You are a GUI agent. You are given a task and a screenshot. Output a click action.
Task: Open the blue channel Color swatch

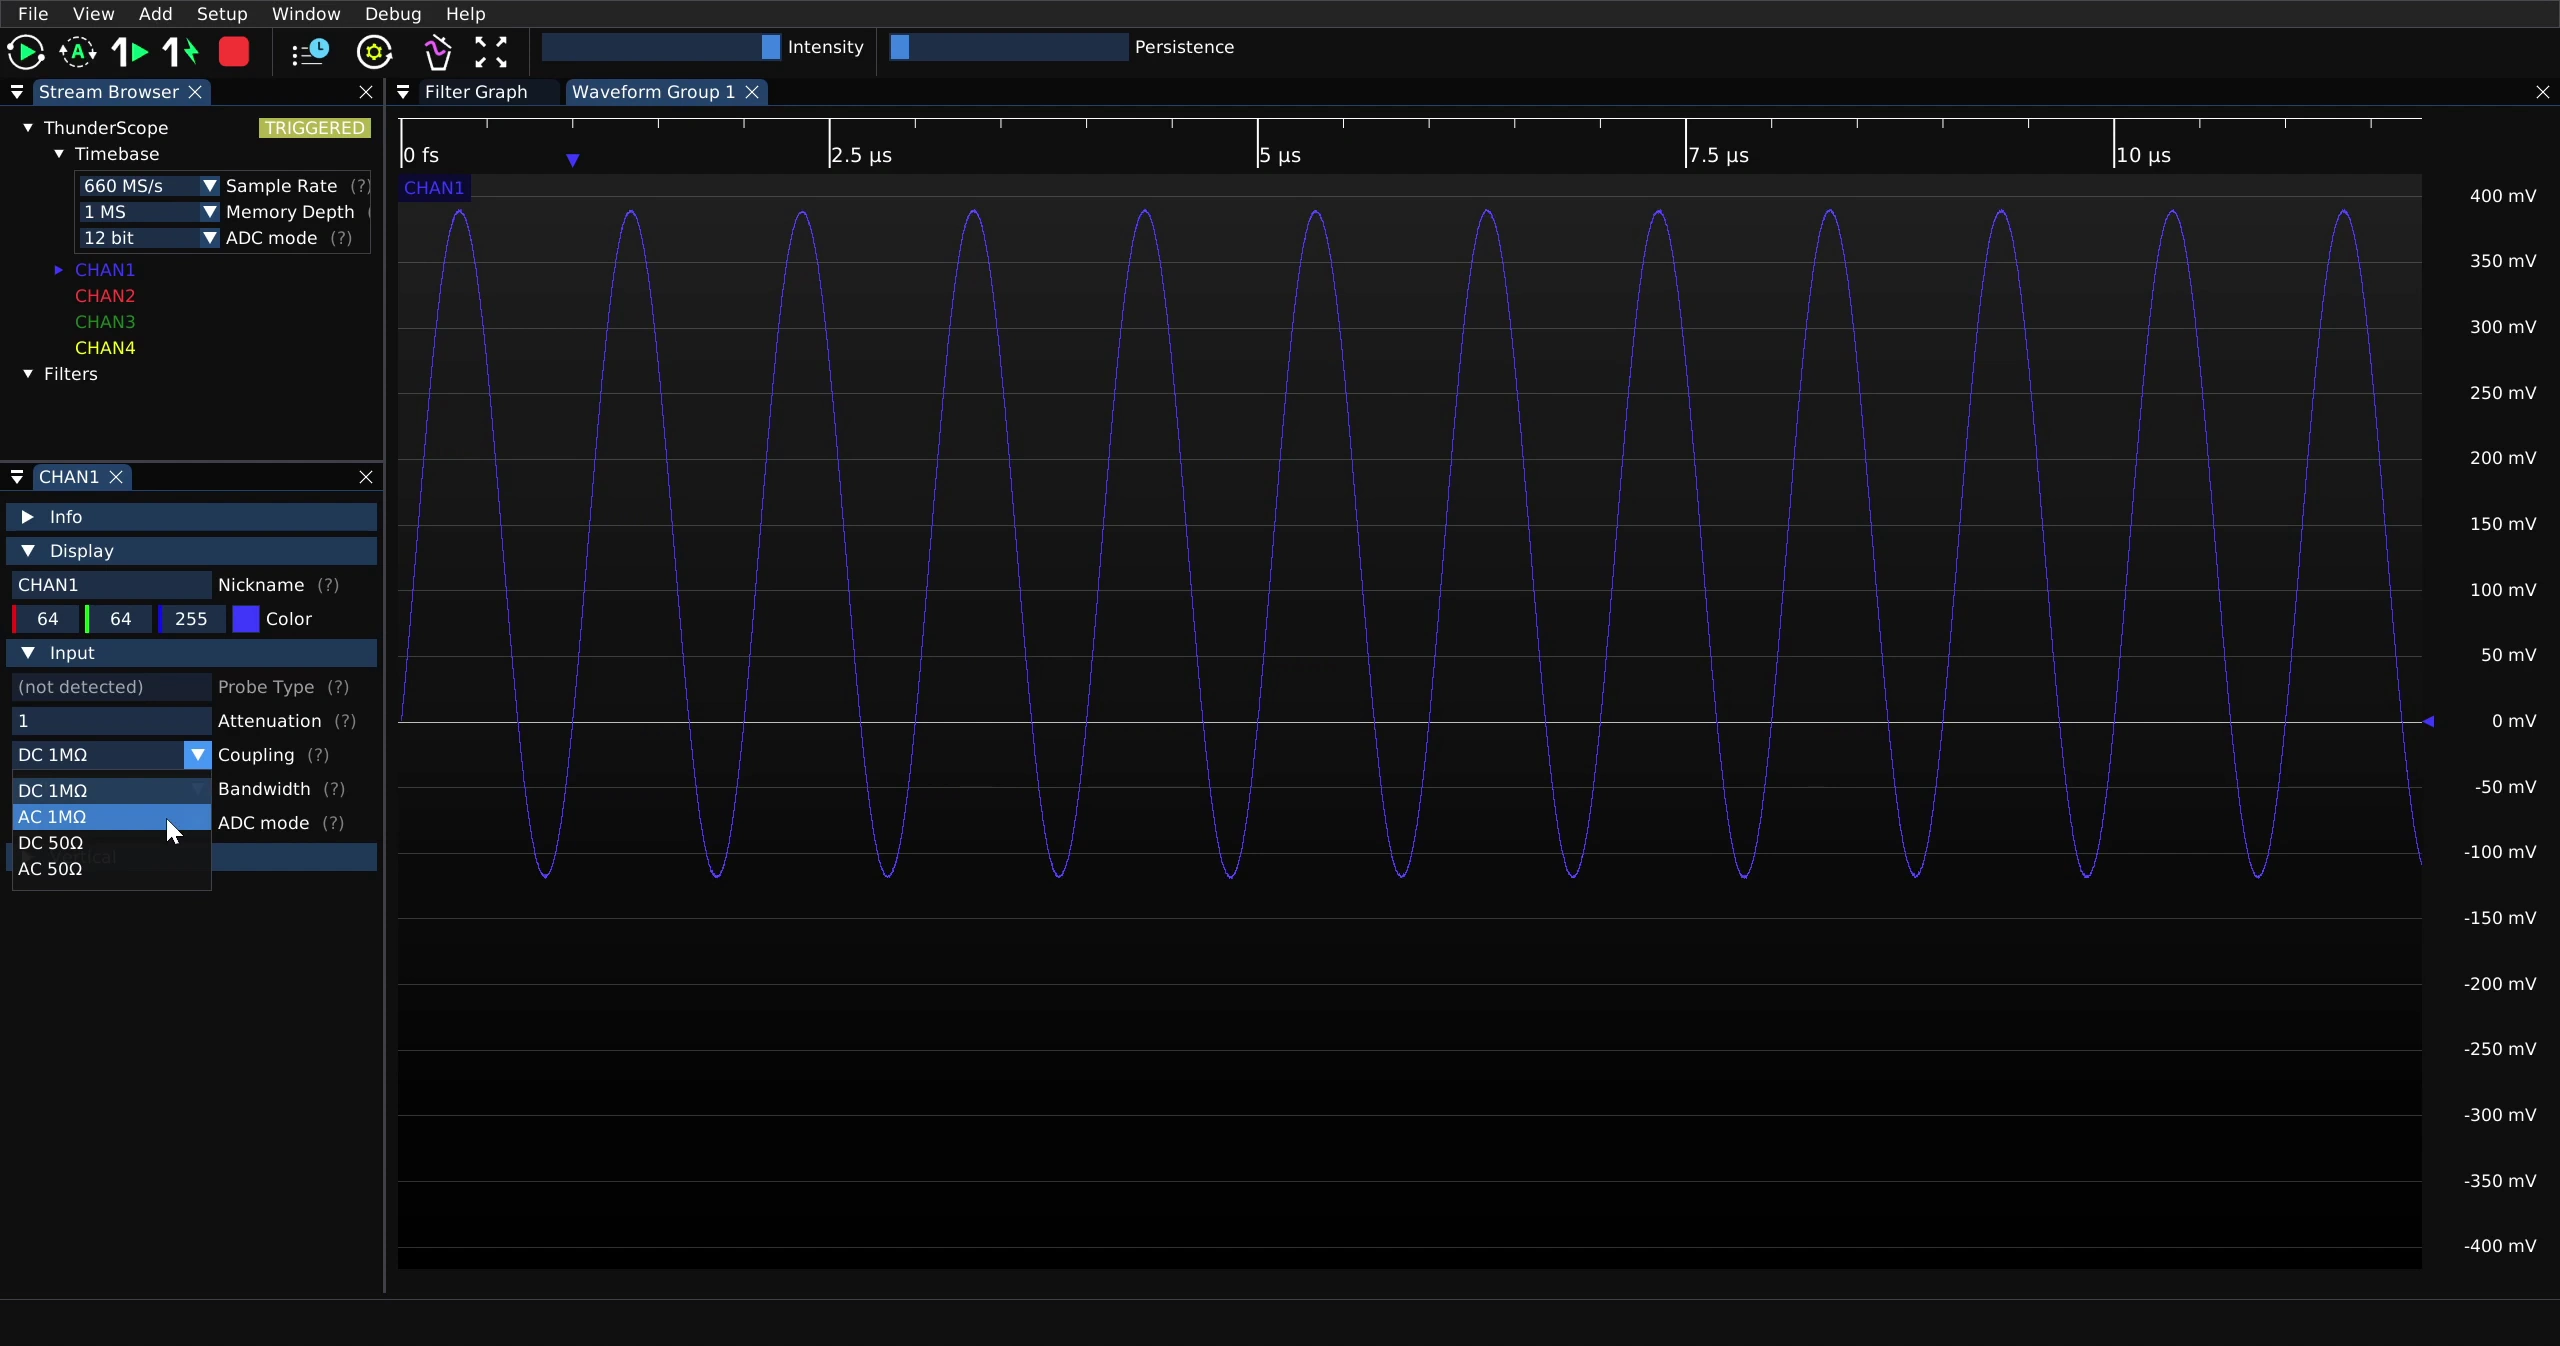coord(246,619)
